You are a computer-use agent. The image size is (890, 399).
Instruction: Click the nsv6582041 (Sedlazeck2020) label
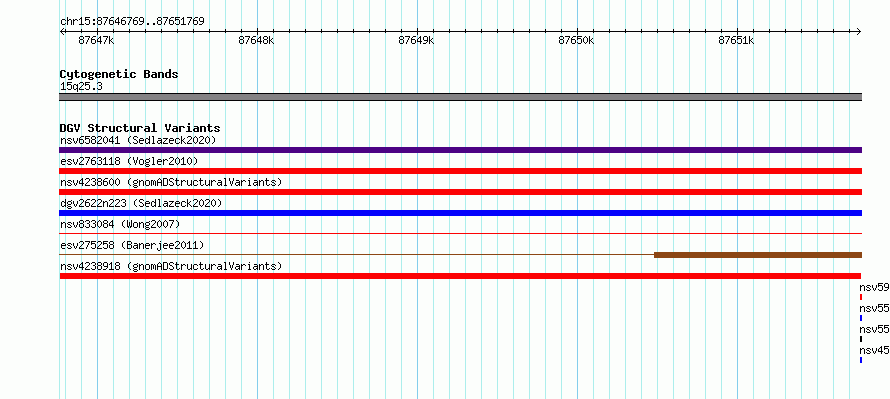(138, 140)
